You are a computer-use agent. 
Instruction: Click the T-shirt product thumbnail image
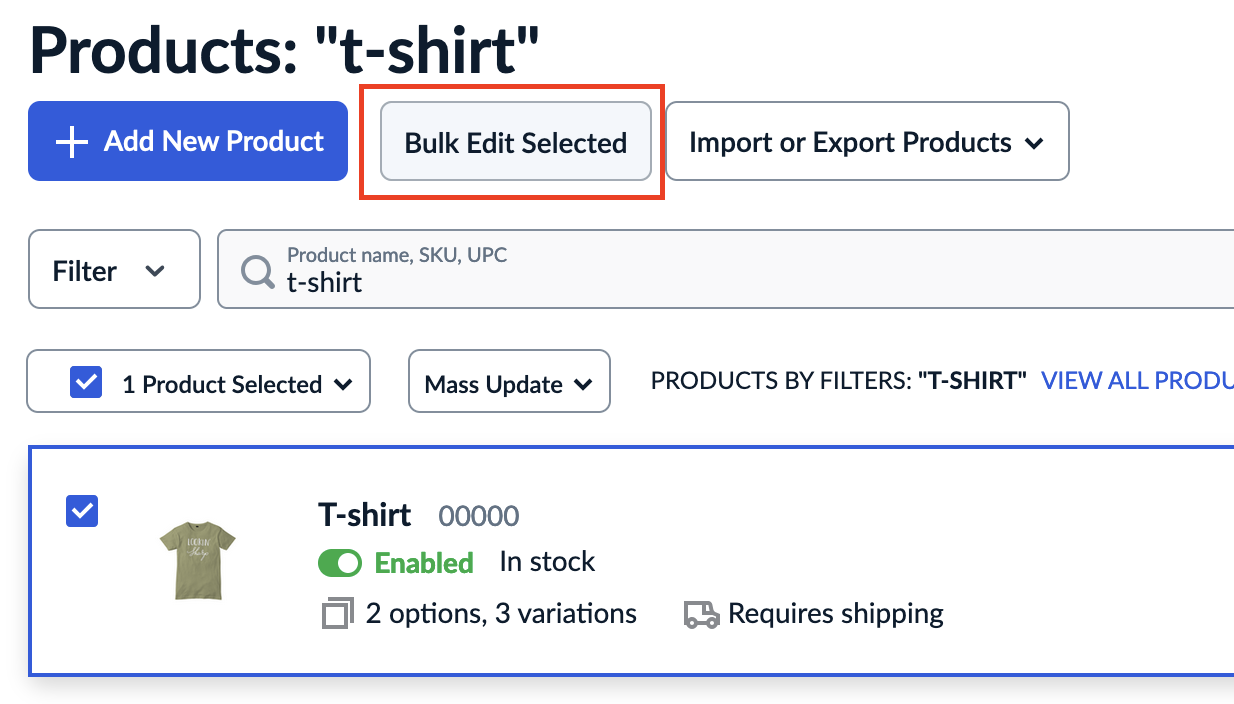[x=196, y=561]
